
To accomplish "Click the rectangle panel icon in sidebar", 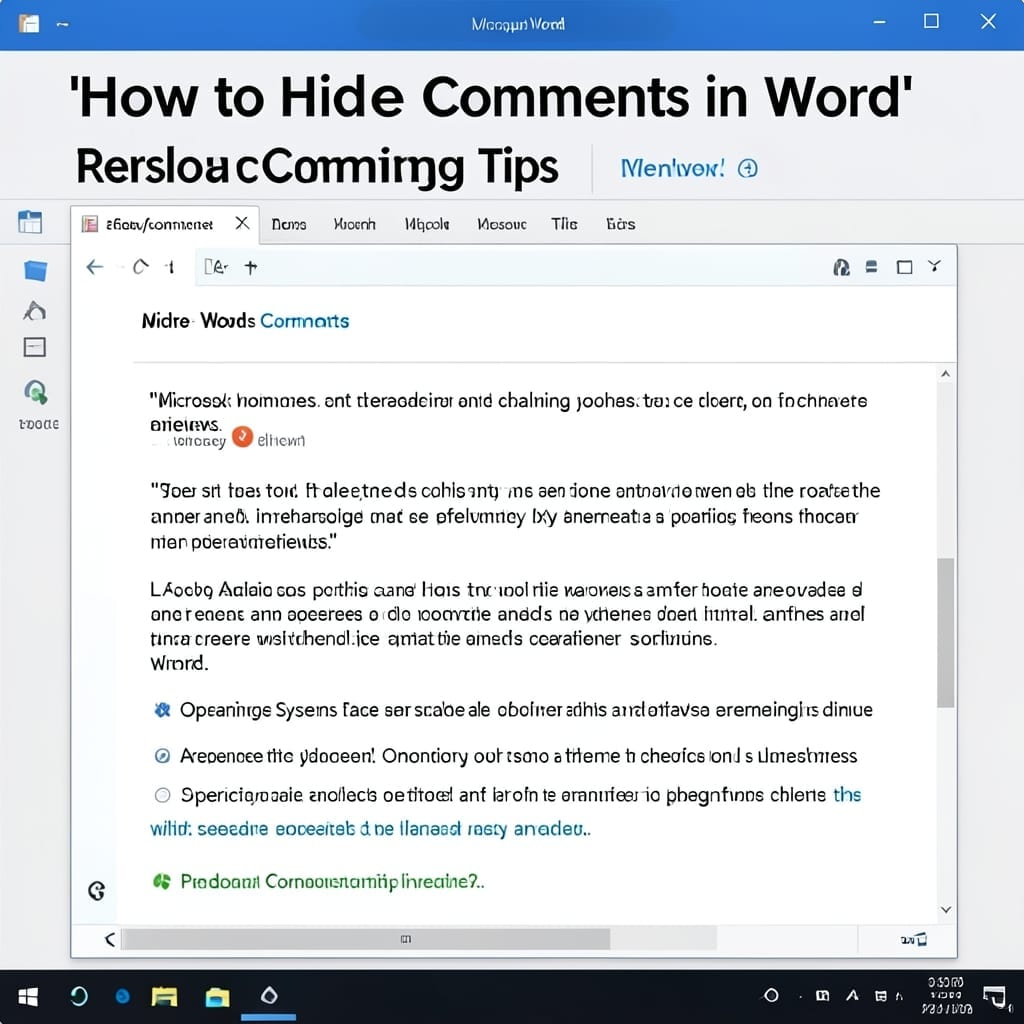I will pyautogui.click(x=35, y=347).
